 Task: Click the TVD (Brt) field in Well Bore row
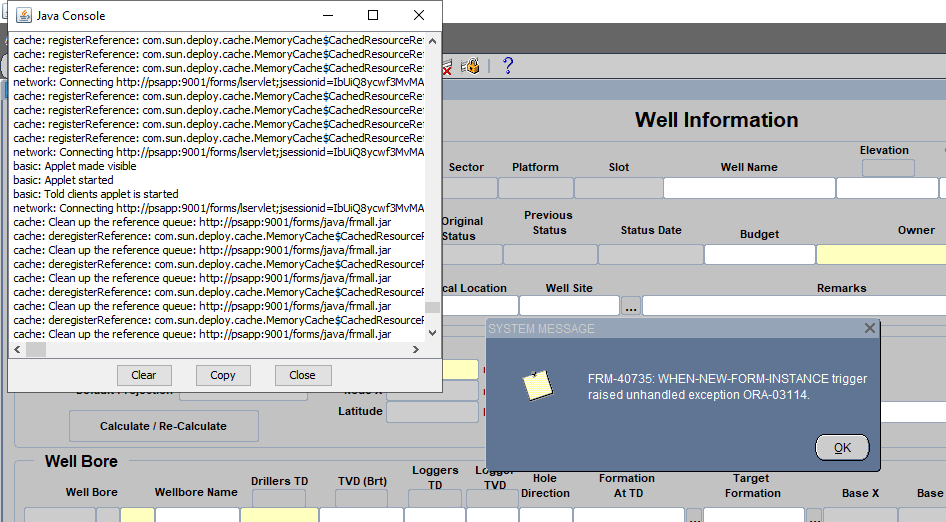[x=361, y=515]
